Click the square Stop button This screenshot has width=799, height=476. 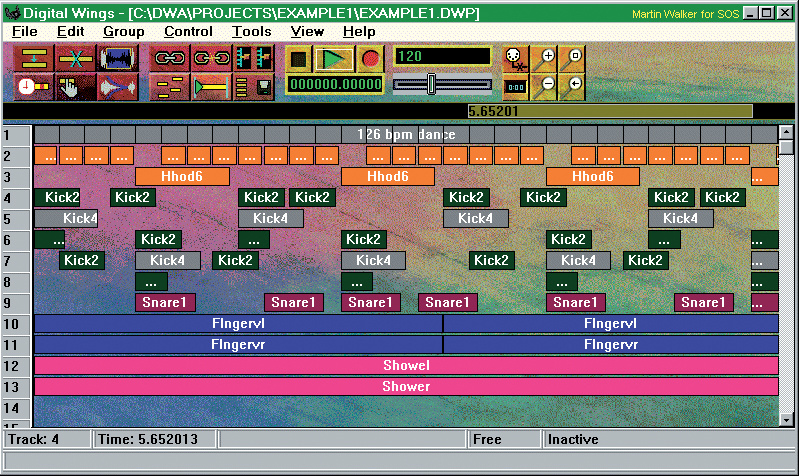point(299,58)
